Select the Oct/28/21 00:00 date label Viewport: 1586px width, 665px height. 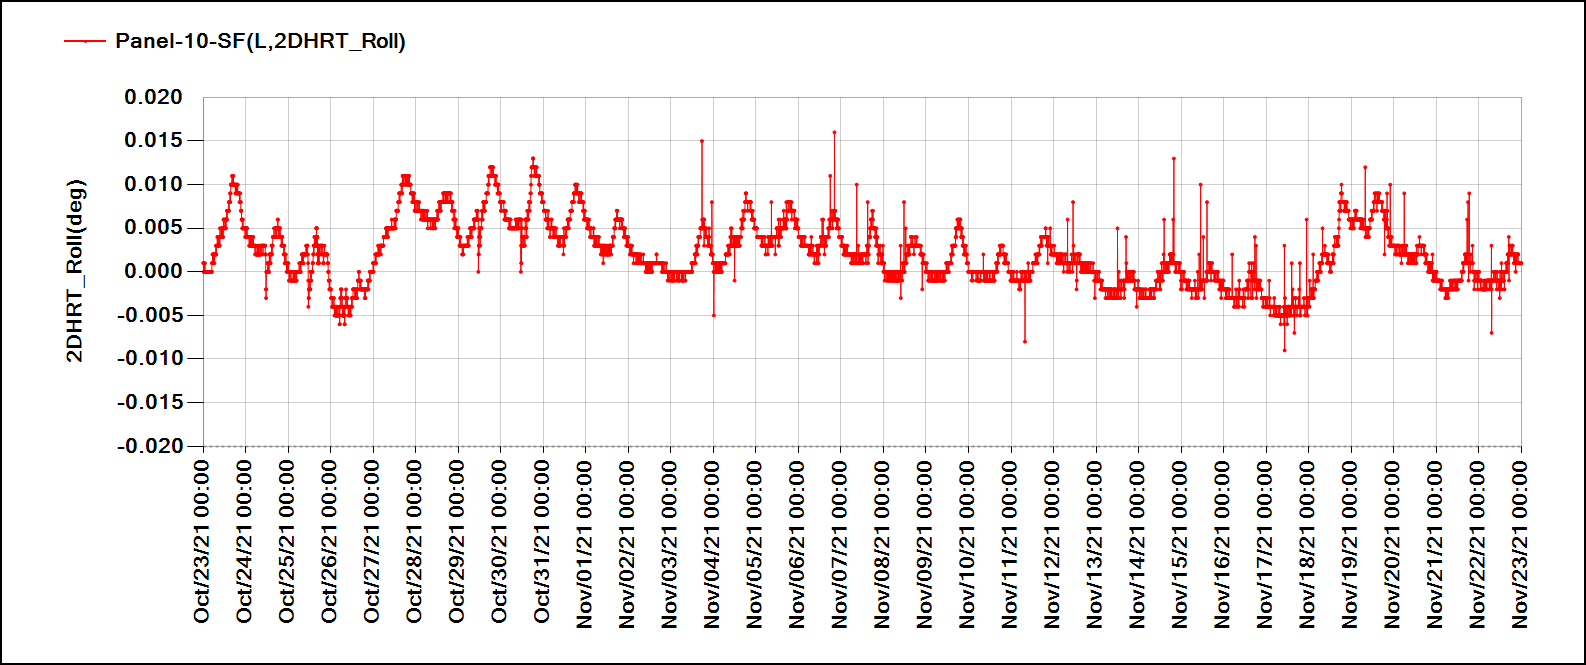coord(415,542)
